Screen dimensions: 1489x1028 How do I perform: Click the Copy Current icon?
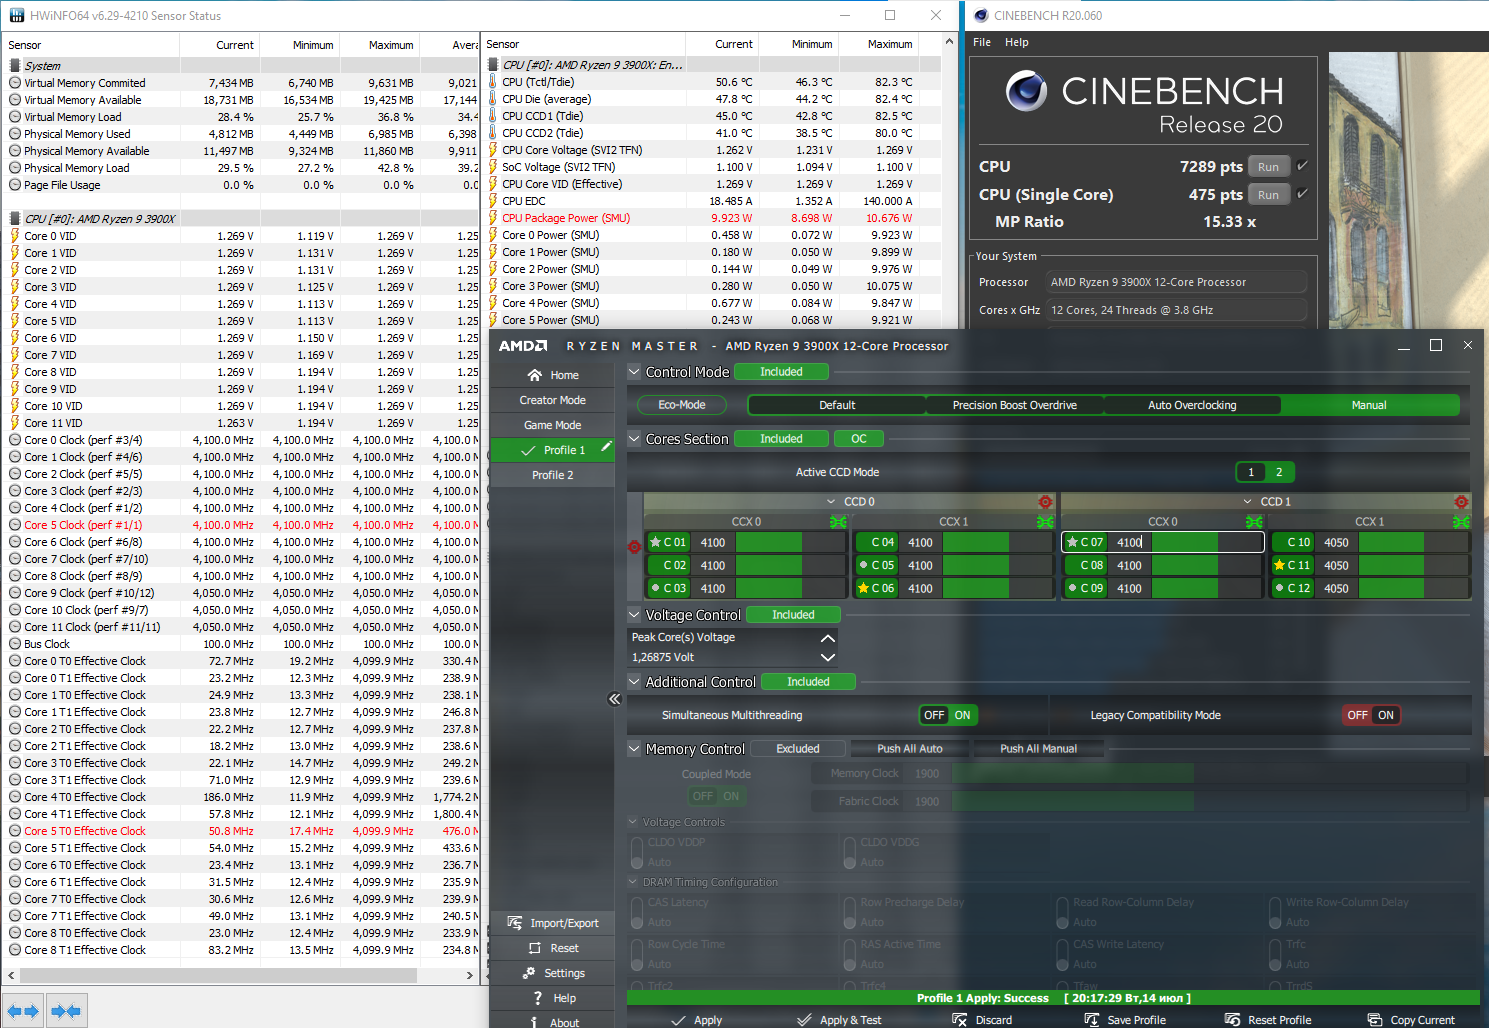[x=1375, y=1020]
